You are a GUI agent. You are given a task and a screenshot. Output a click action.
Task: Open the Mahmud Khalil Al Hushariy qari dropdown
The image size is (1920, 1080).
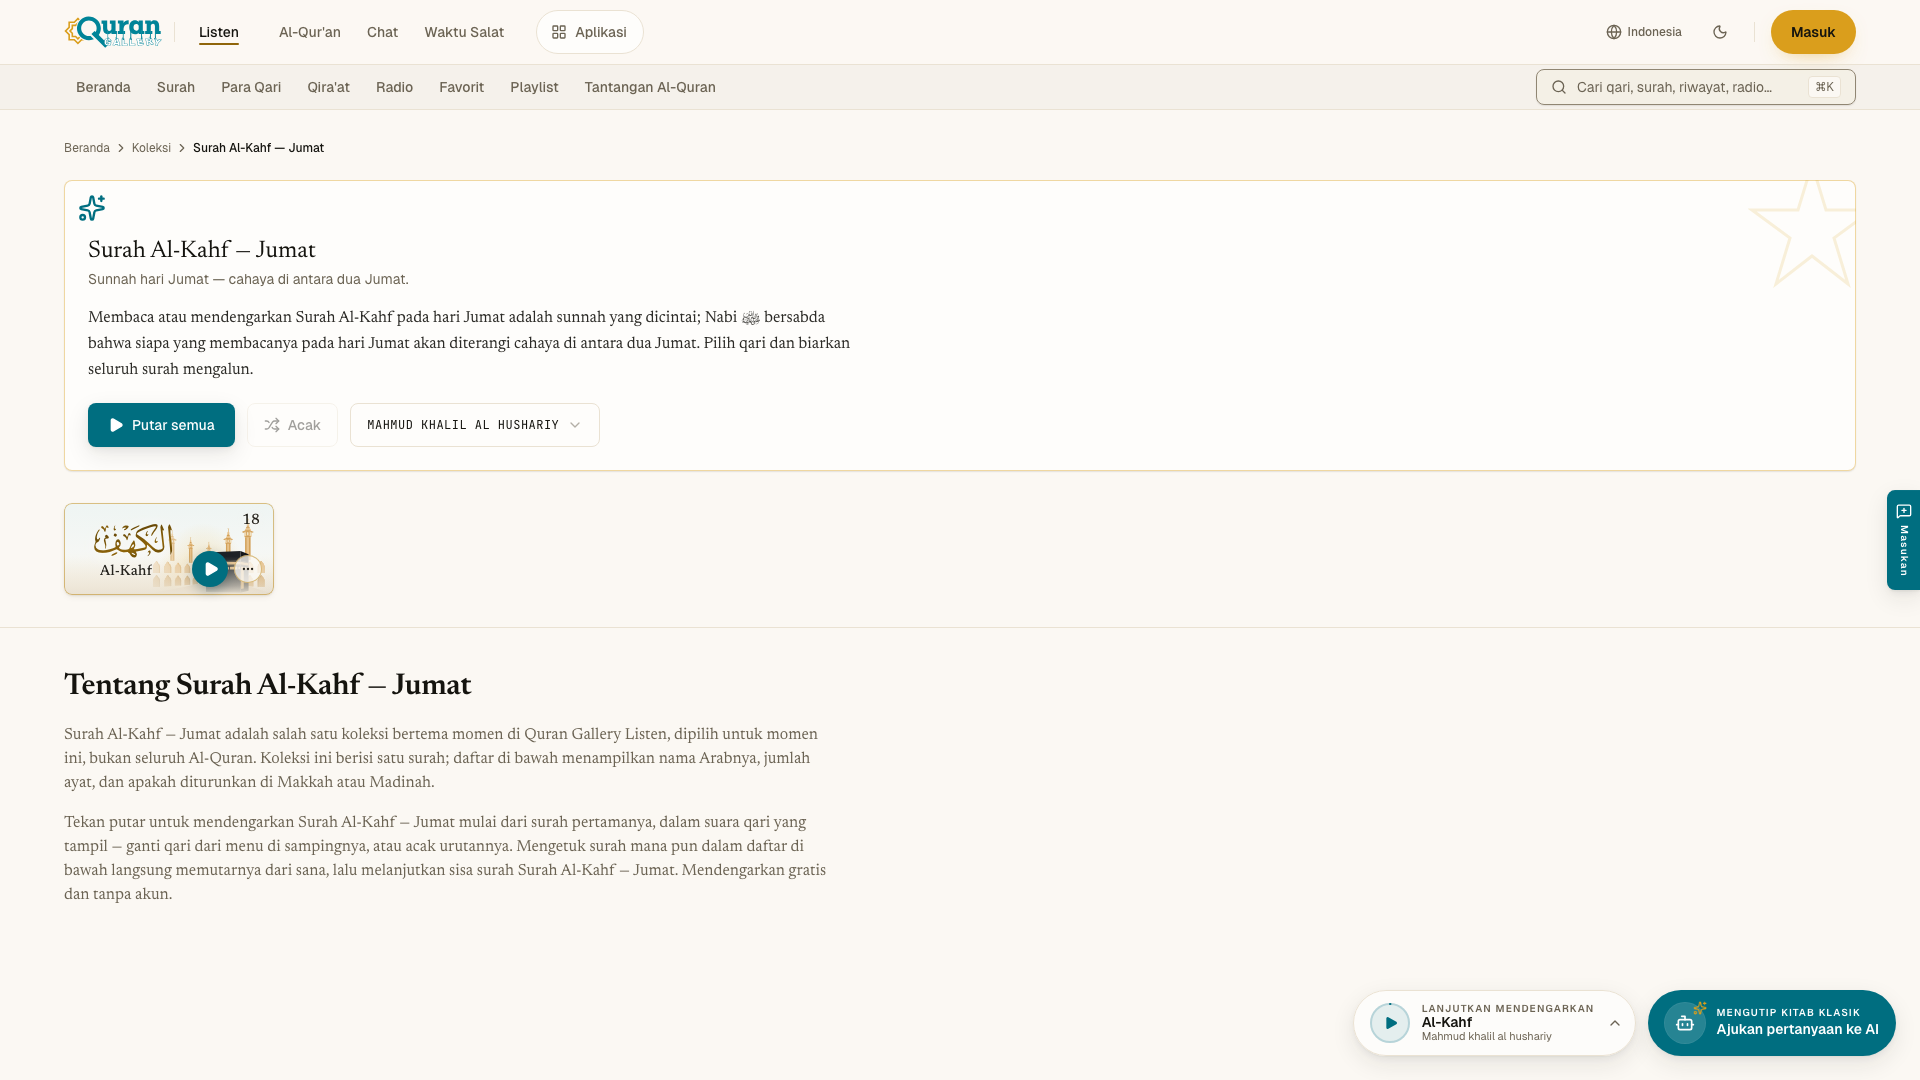[475, 425]
